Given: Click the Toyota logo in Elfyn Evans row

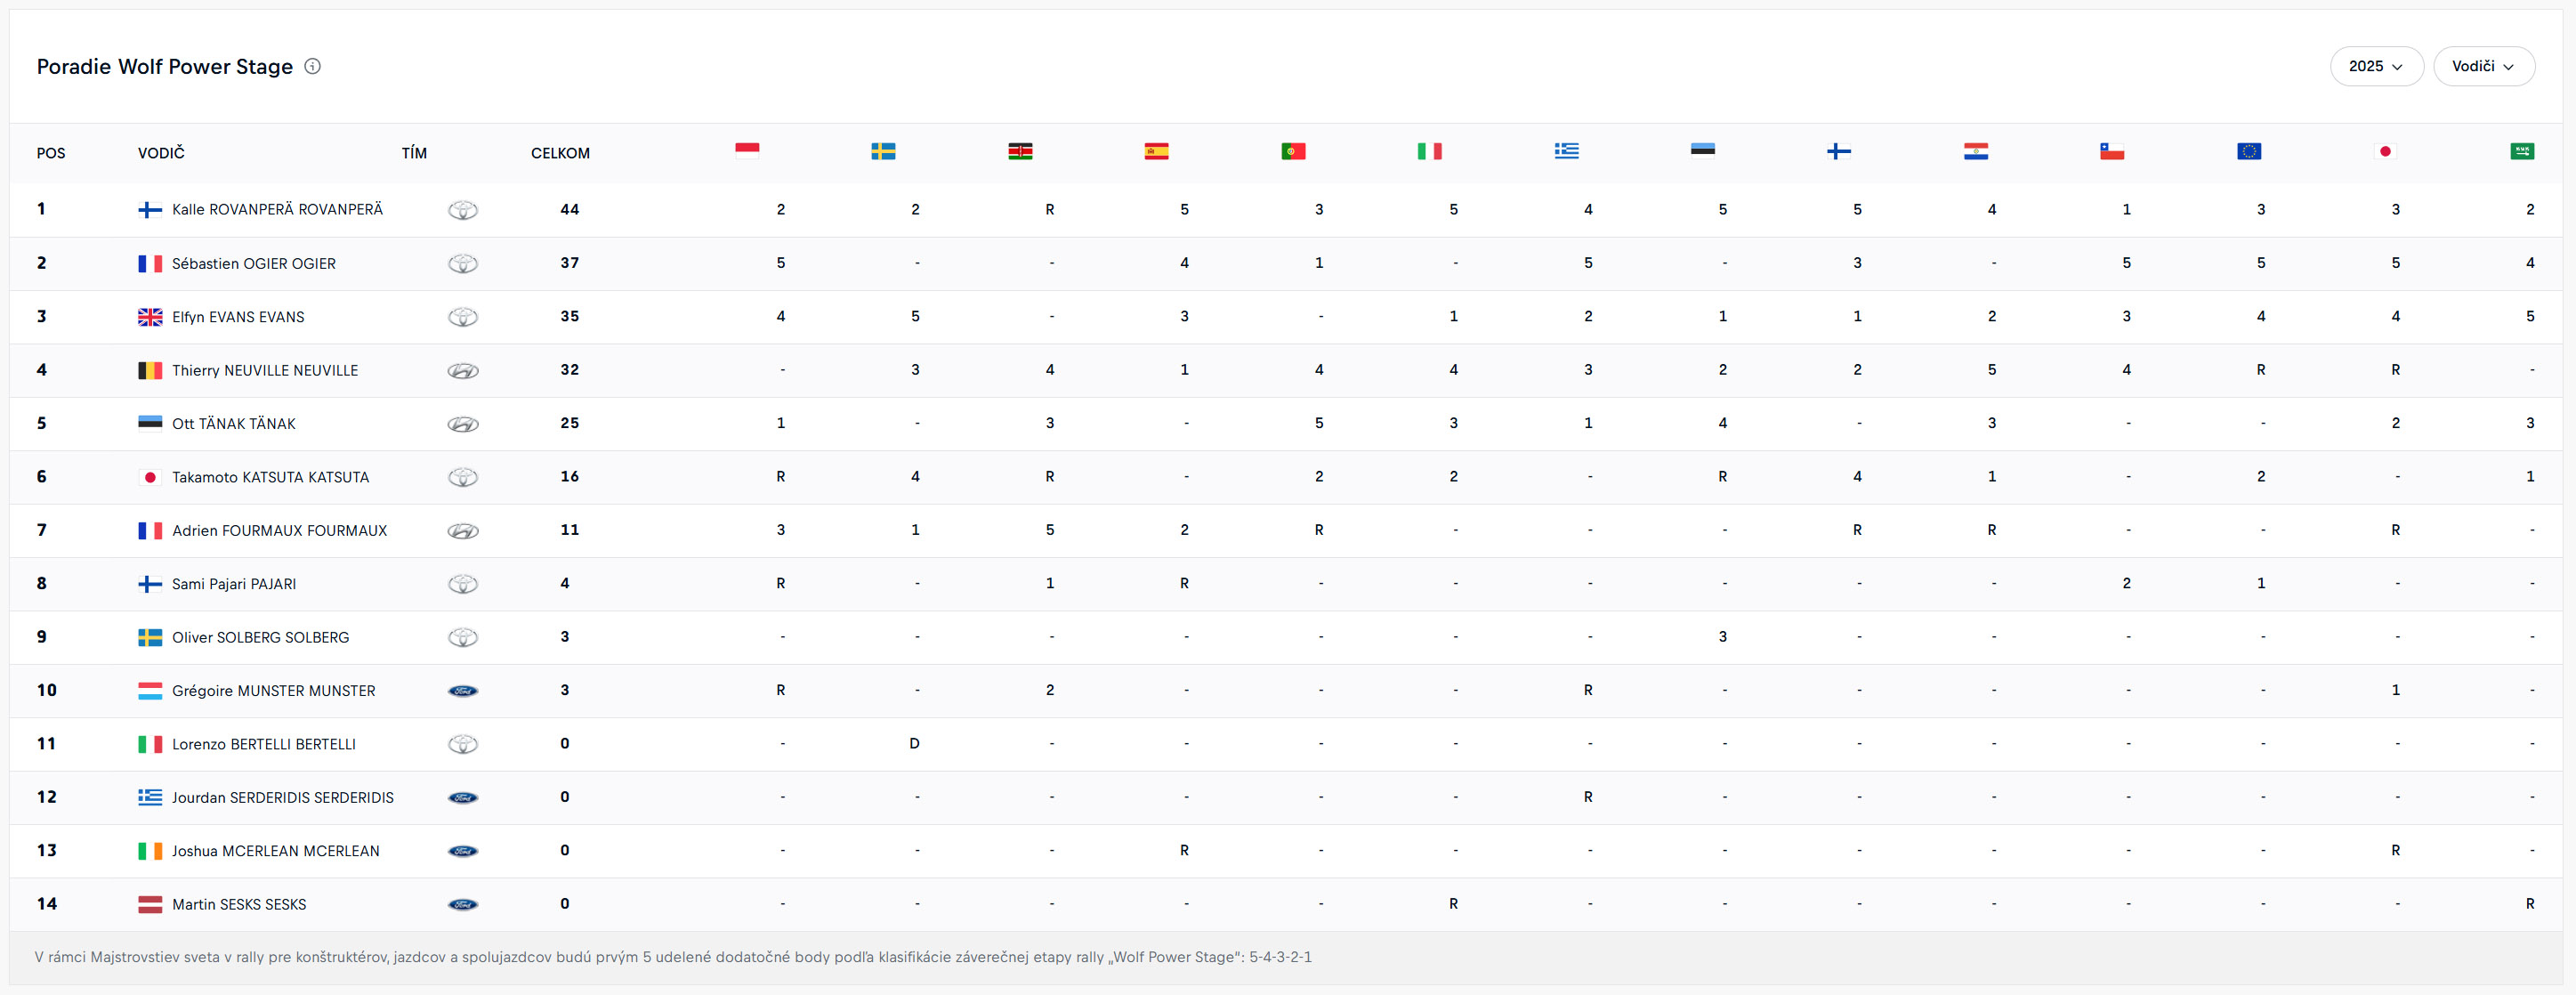Looking at the screenshot, I should pyautogui.click(x=462, y=317).
